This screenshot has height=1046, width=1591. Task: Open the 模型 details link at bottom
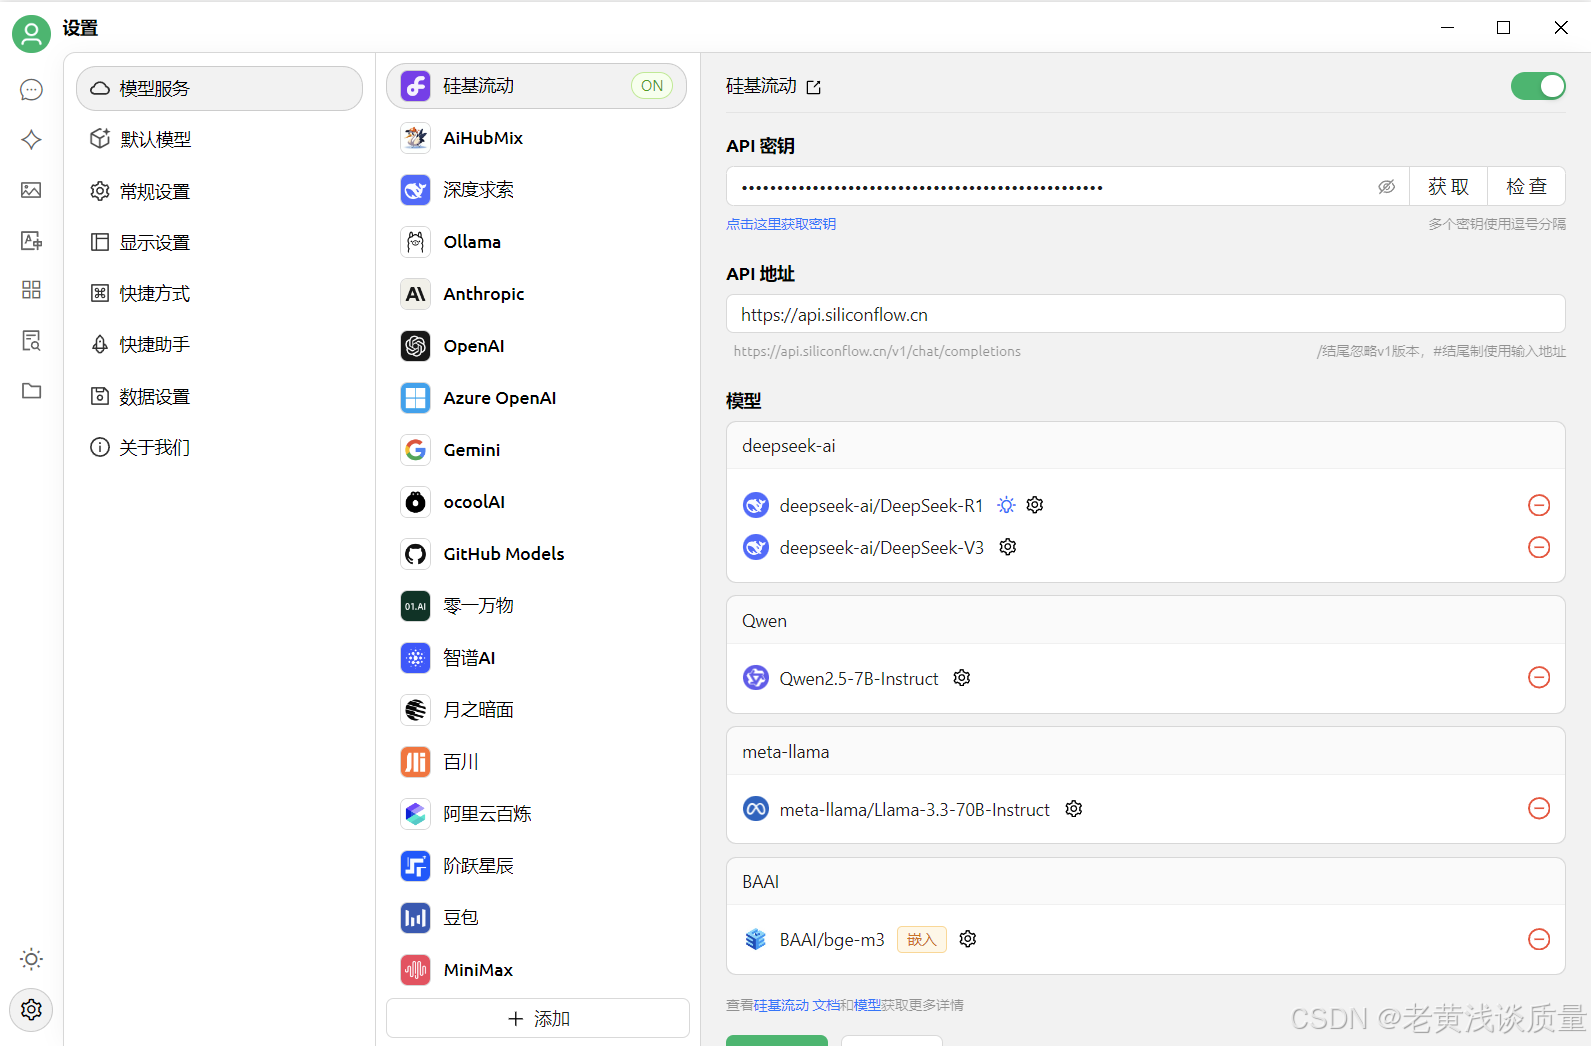[x=867, y=1005]
